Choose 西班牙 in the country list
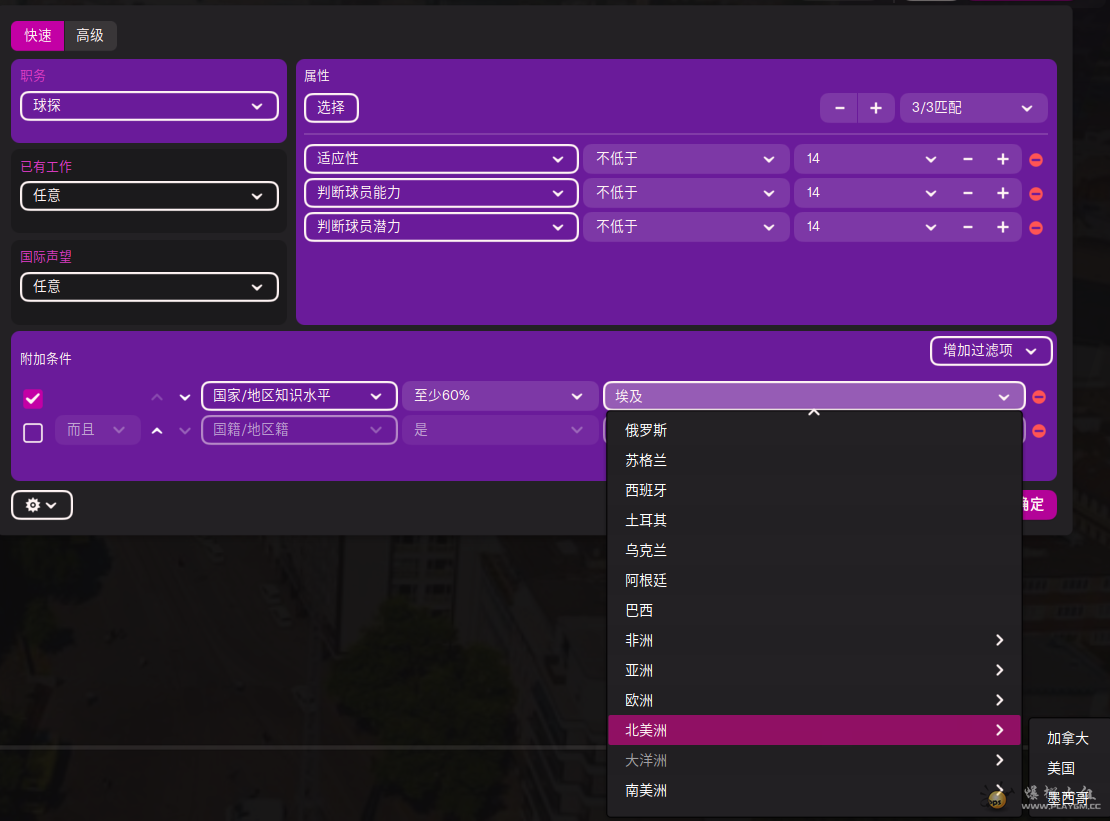Screen dimensions: 1110x821 click(646, 491)
